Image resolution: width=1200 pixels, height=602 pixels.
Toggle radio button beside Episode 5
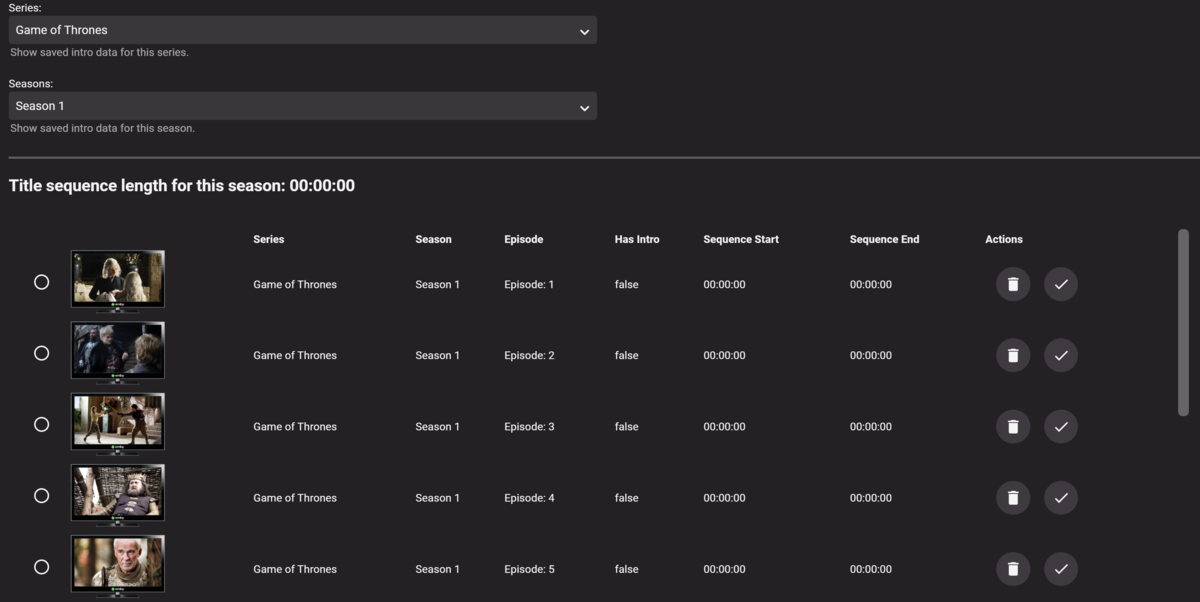click(41, 567)
